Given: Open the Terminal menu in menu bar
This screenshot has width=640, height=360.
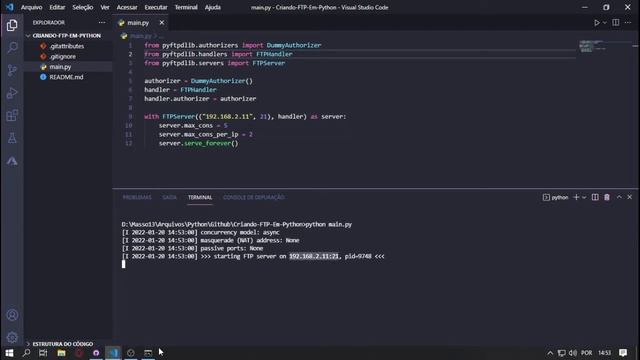Looking at the screenshot, I should [x=186, y=7].
